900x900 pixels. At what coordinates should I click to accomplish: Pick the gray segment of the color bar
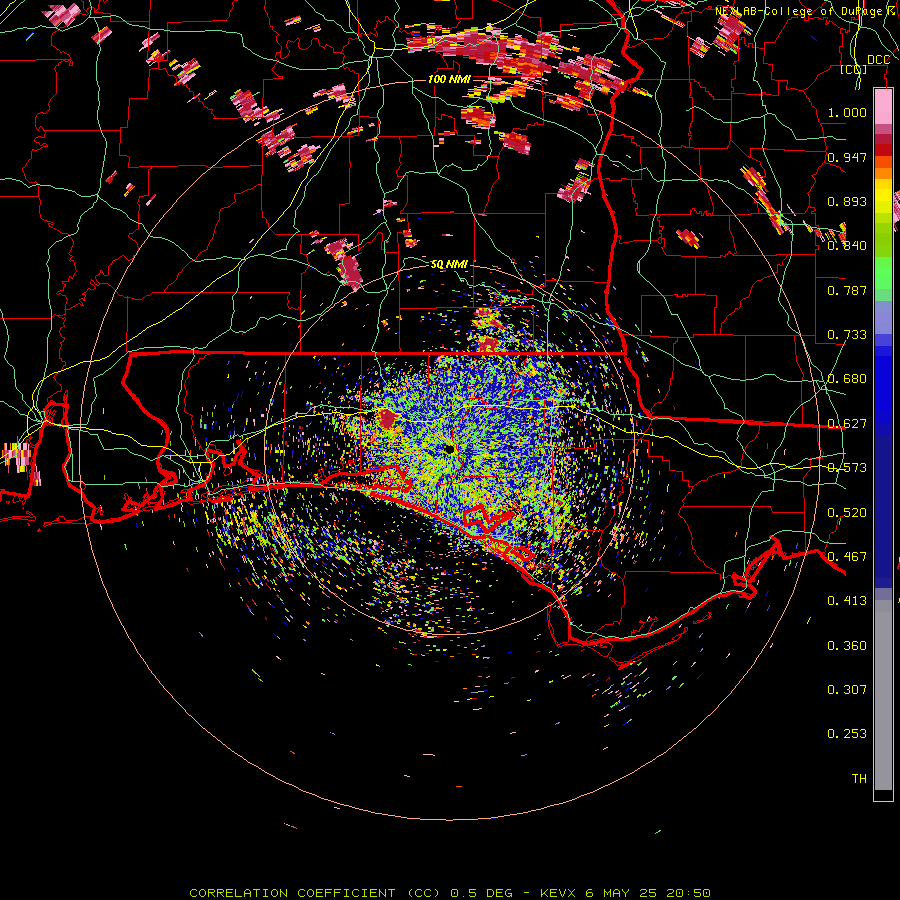coord(883,695)
